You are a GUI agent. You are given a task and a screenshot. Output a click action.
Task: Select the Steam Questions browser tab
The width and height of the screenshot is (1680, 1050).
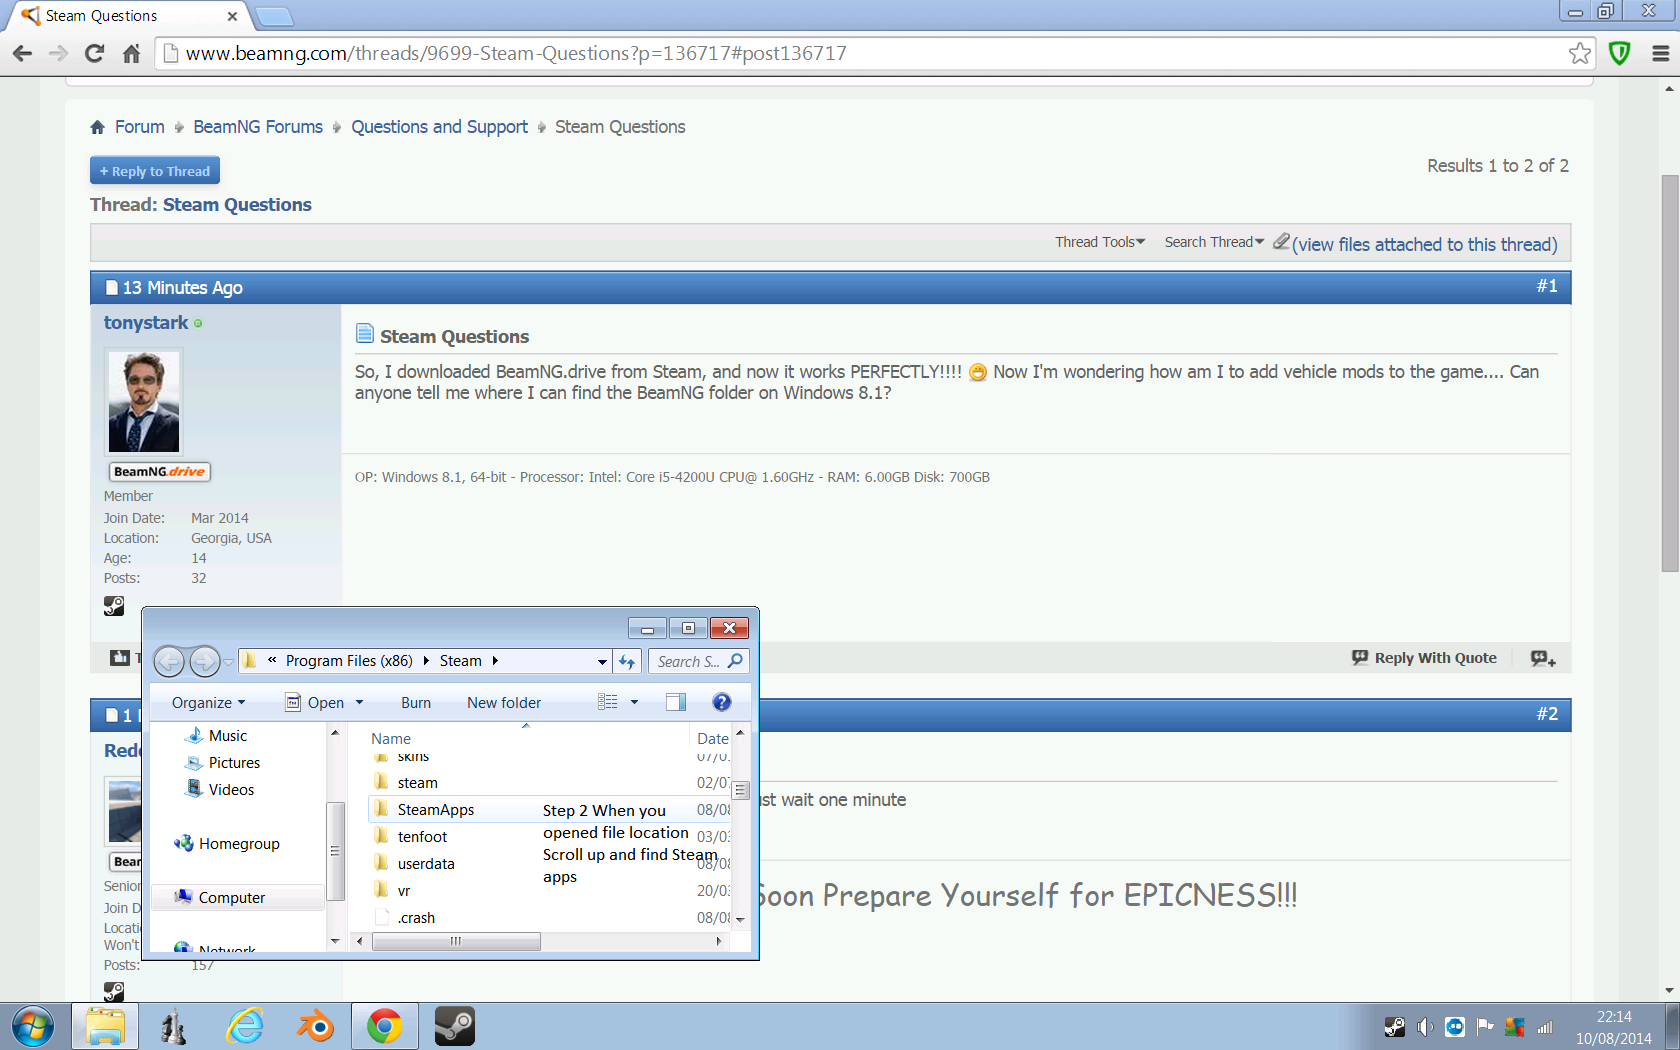pos(128,16)
